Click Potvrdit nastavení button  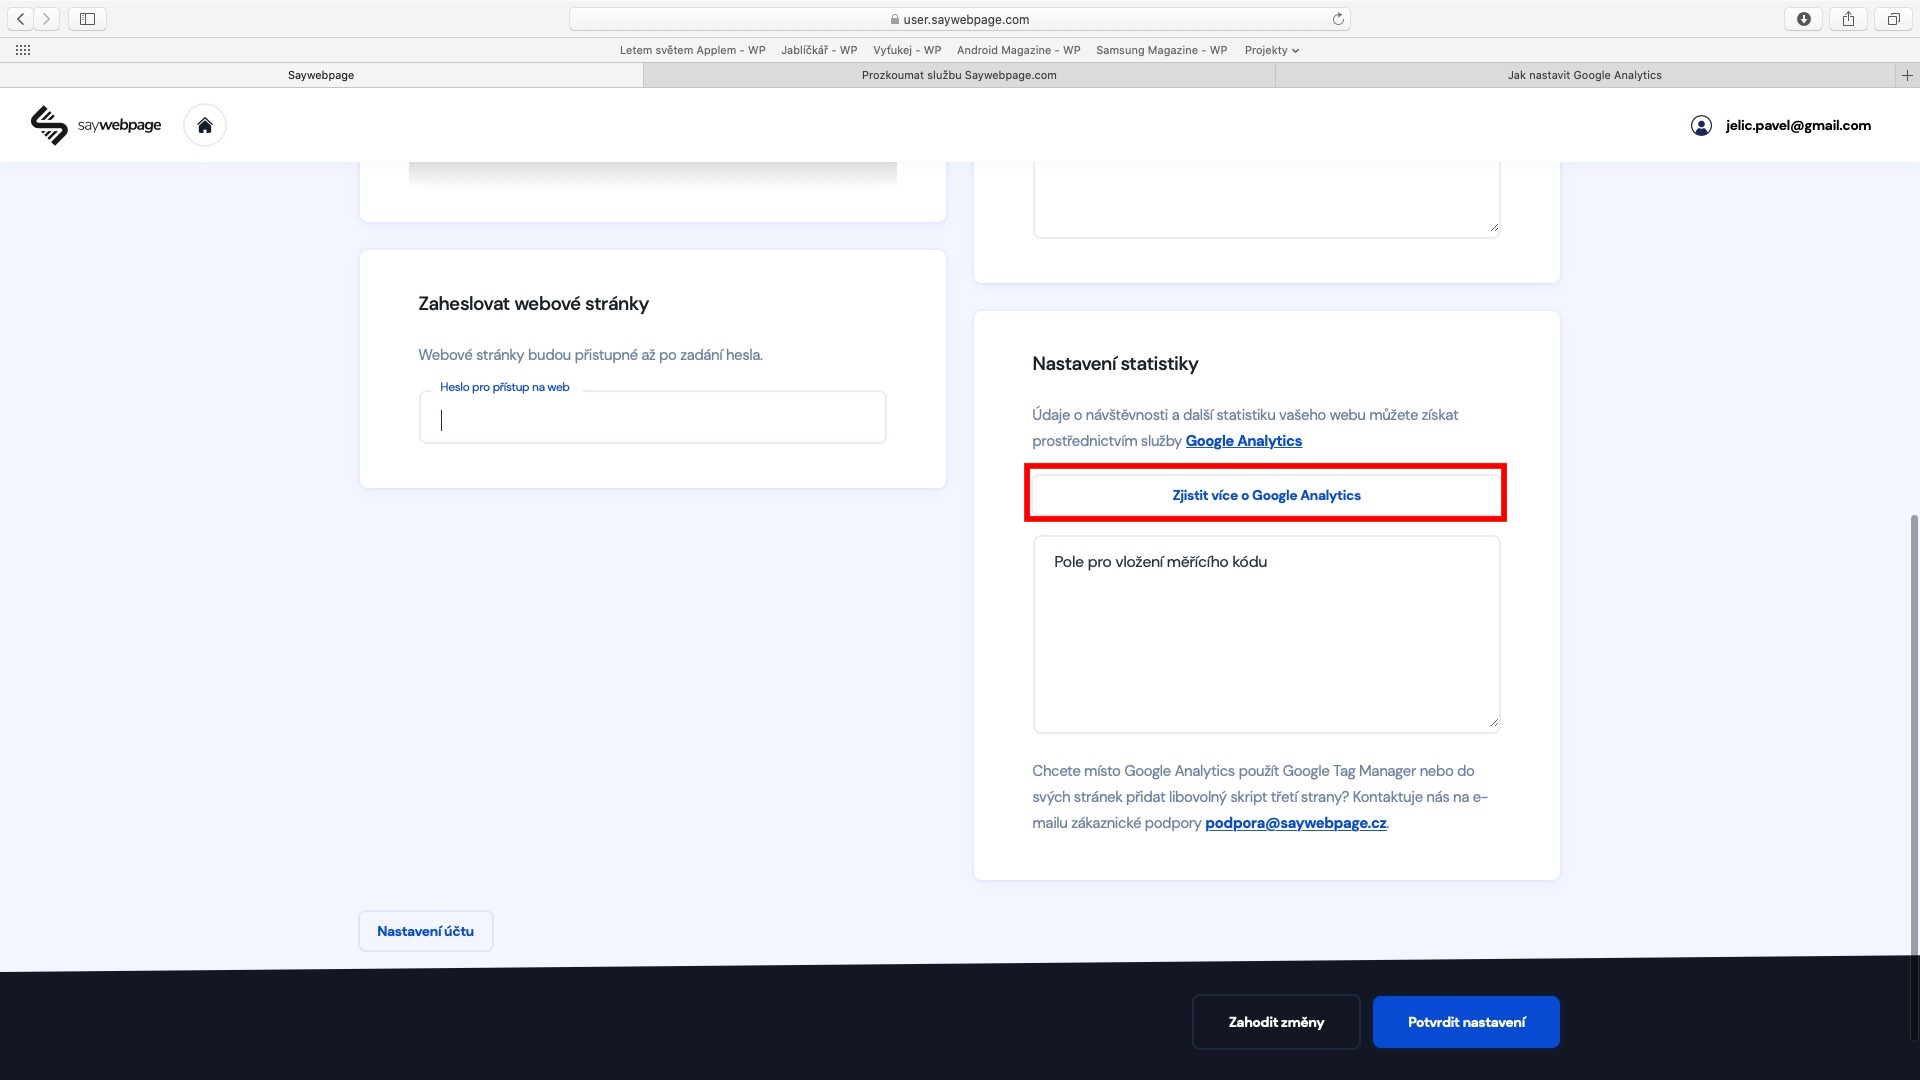1466,1022
